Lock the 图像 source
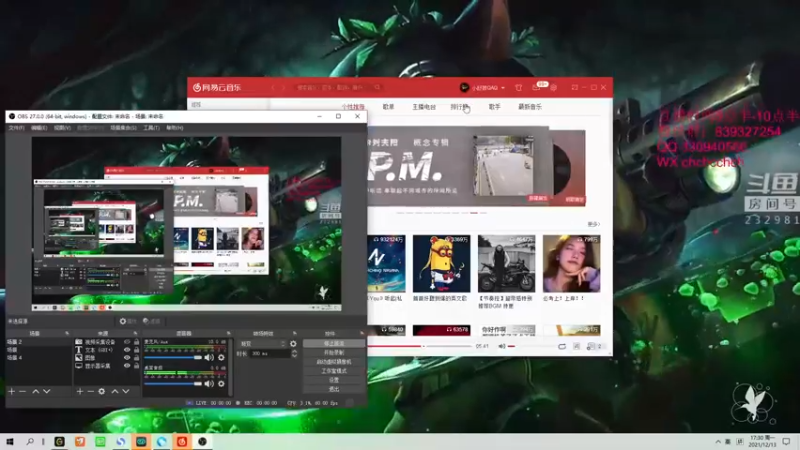The width and height of the screenshot is (800, 450). coord(136,358)
